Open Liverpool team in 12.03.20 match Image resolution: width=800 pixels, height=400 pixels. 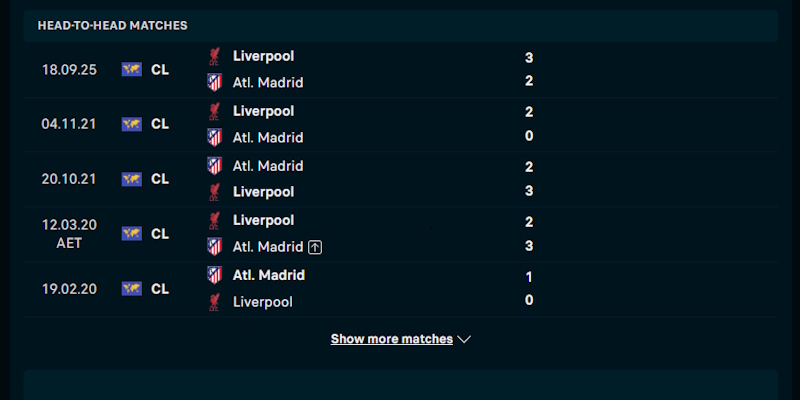click(263, 220)
